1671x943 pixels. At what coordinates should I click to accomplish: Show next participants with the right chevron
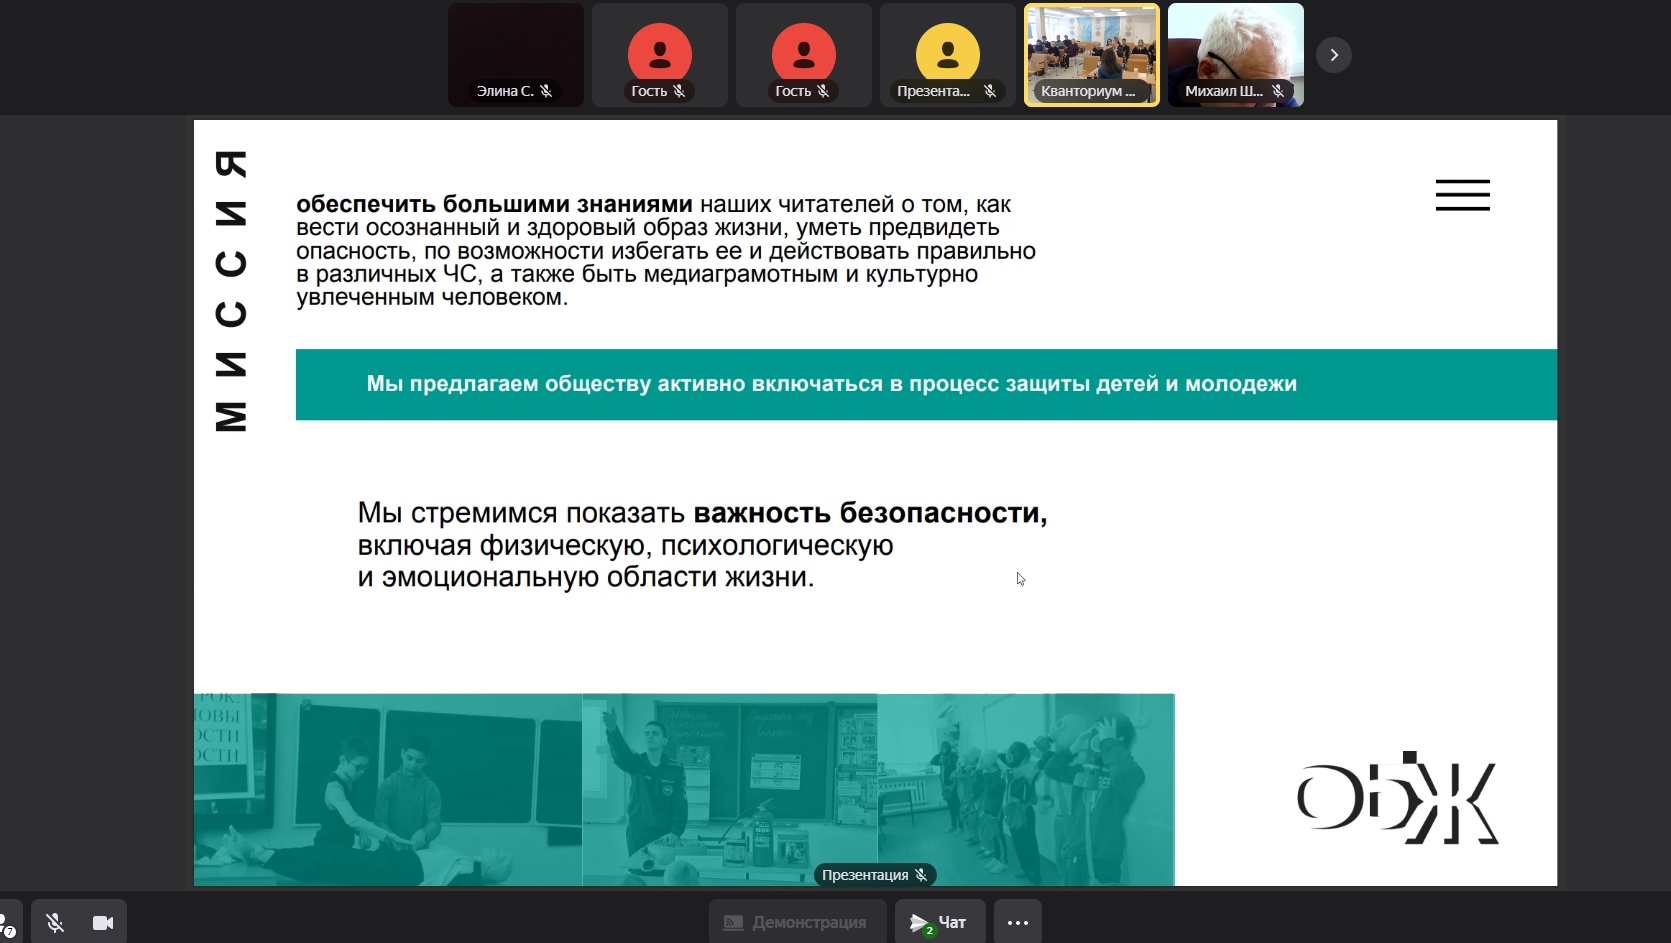pyautogui.click(x=1333, y=55)
